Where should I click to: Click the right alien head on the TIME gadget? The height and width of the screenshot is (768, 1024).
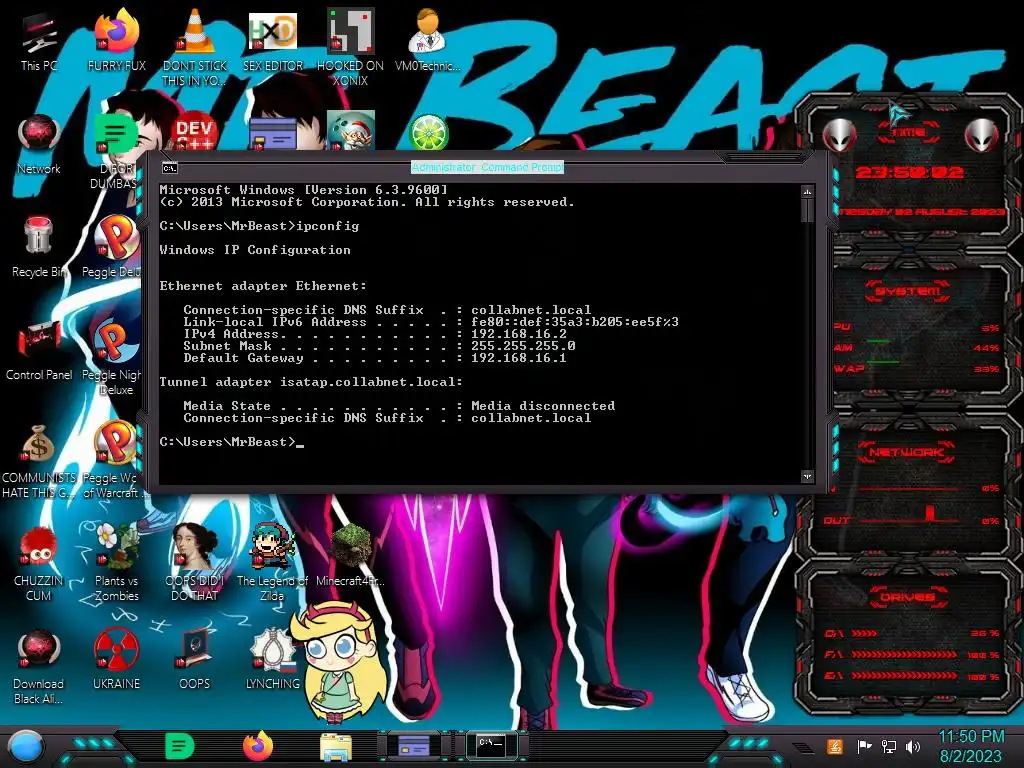pyautogui.click(x=982, y=136)
